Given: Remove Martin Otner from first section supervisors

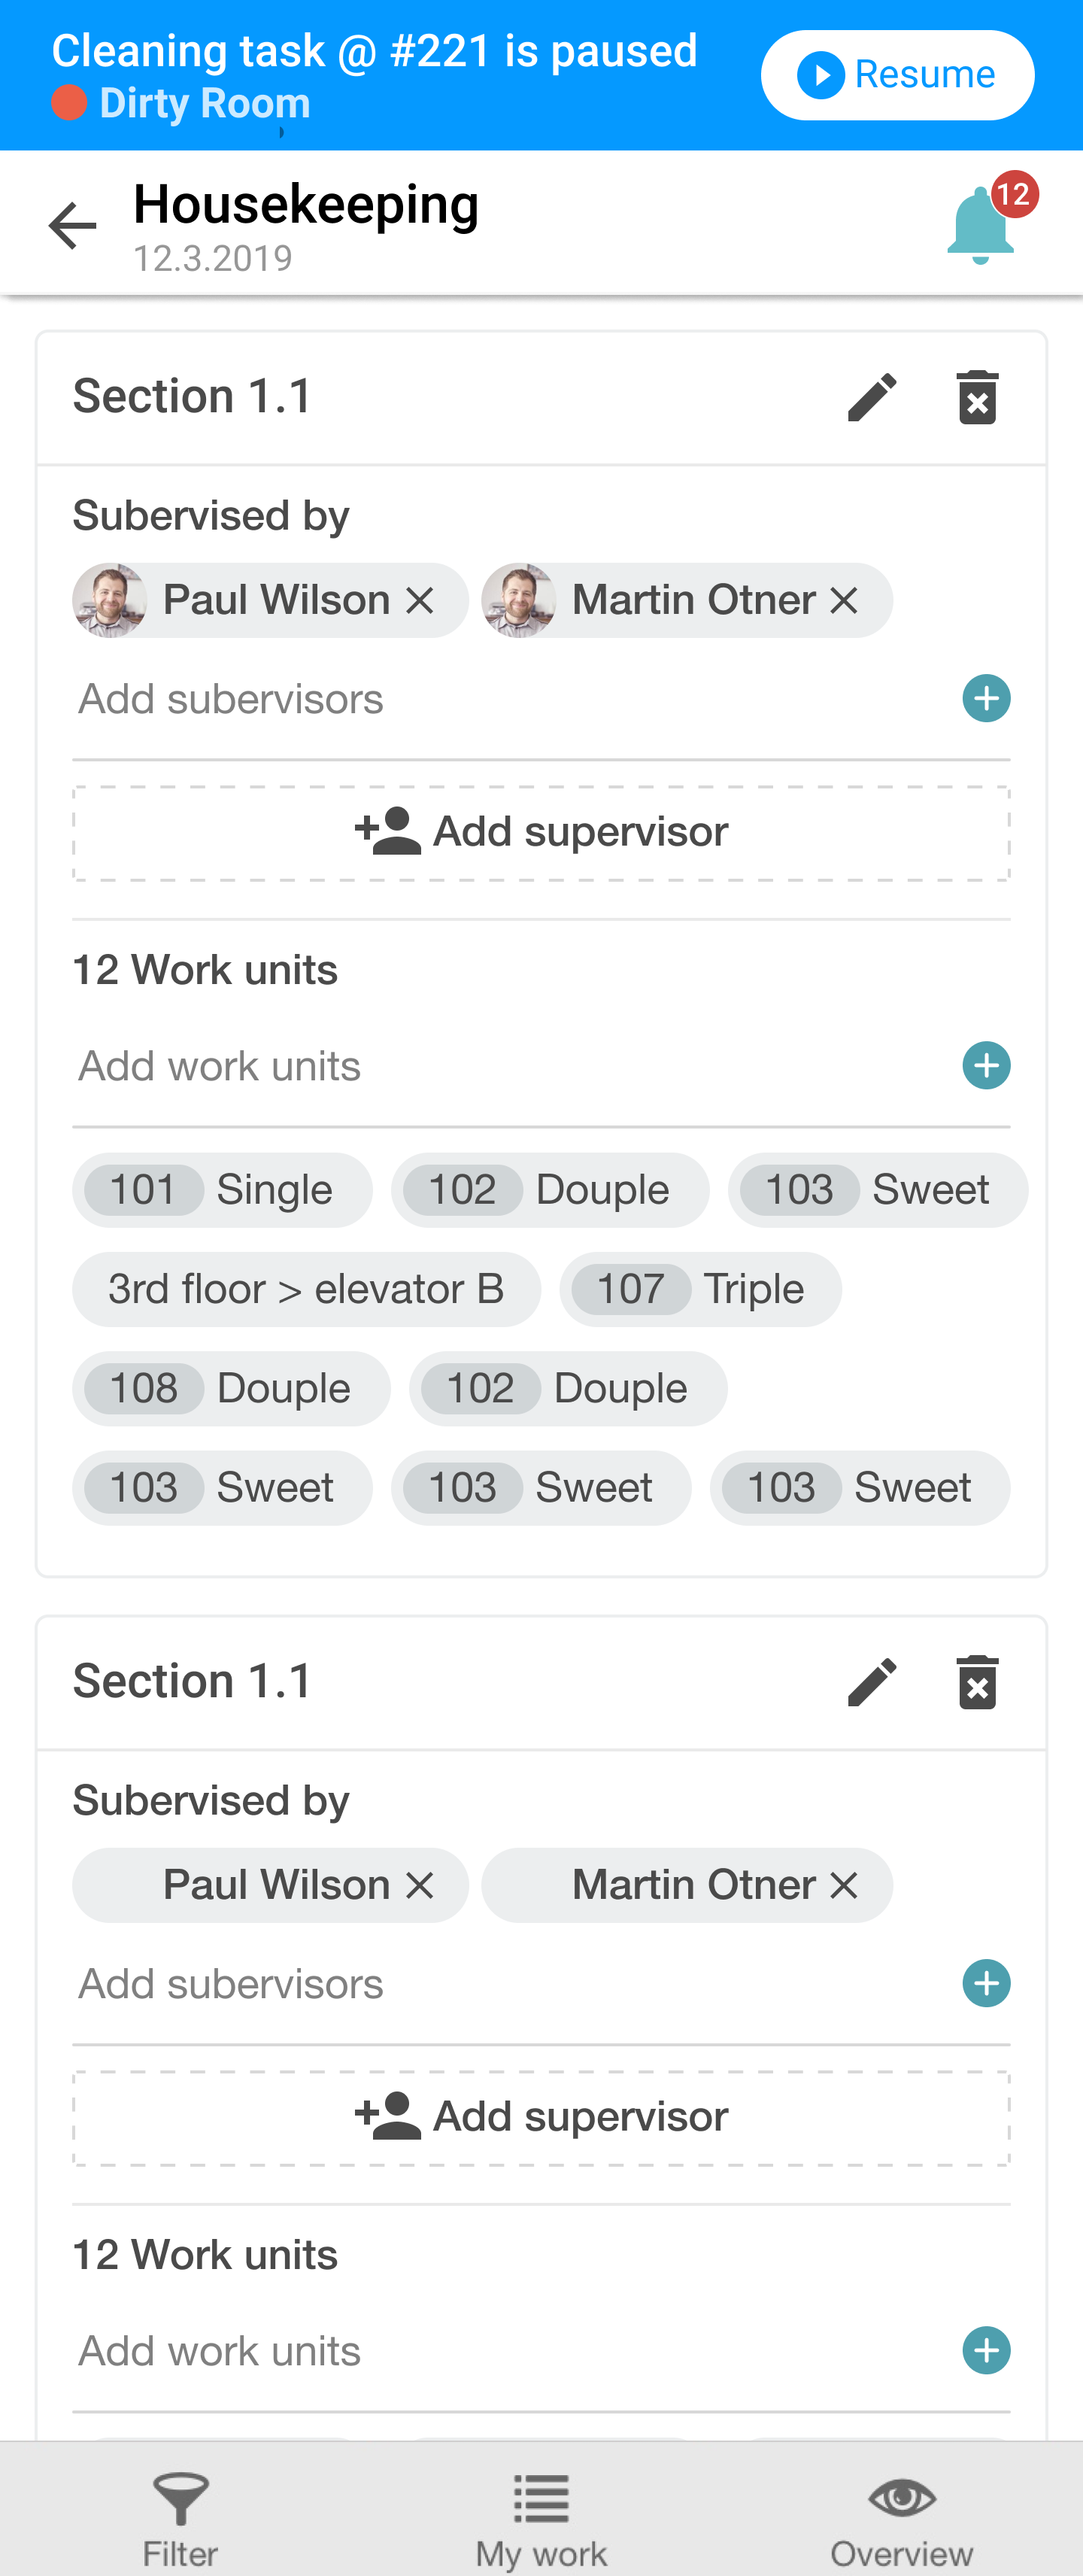Looking at the screenshot, I should [844, 601].
